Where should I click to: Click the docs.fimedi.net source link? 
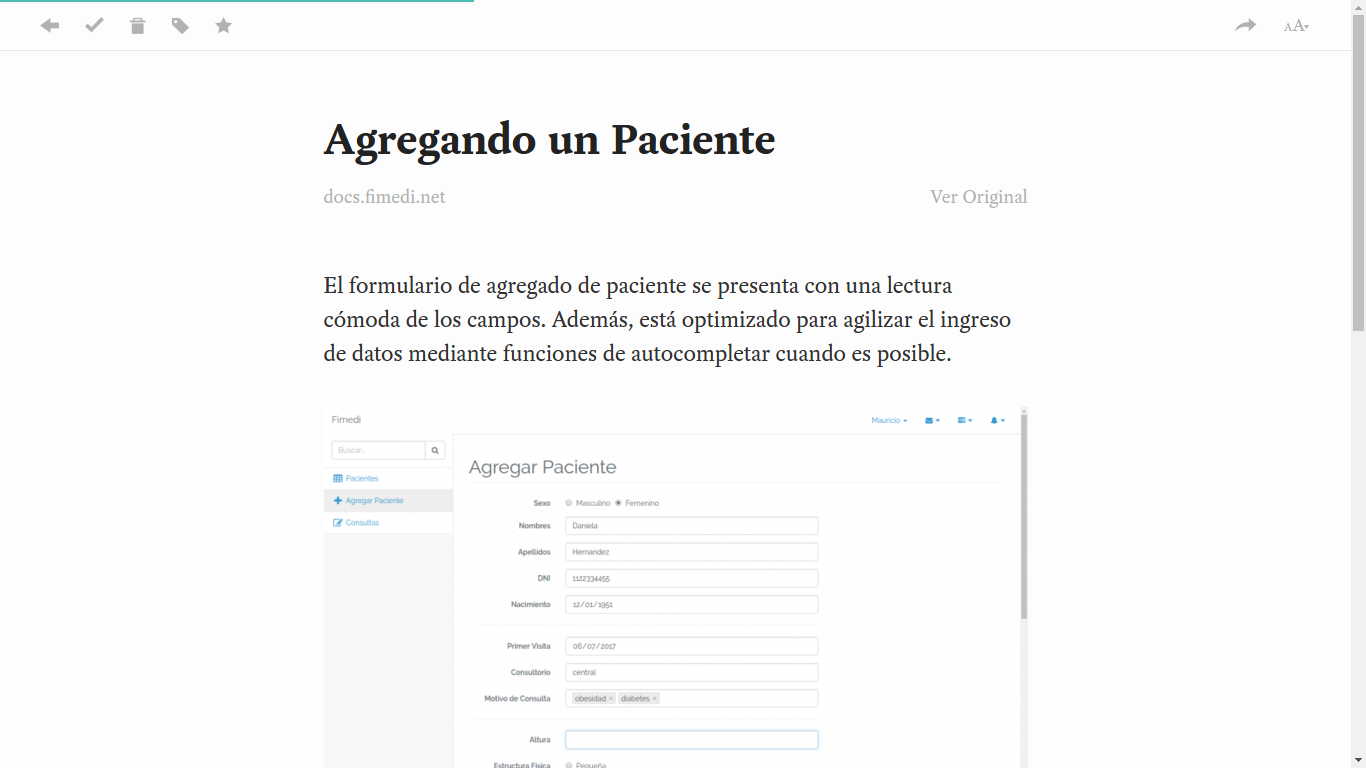click(384, 196)
